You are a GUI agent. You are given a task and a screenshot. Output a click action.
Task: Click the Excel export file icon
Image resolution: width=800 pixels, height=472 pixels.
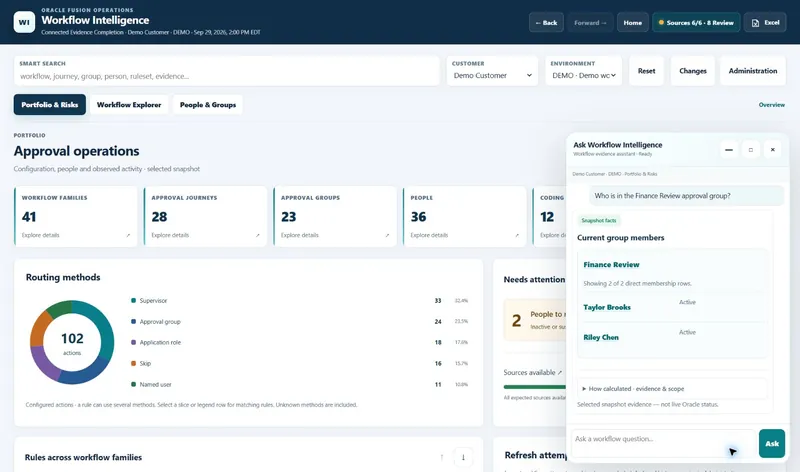(756, 23)
